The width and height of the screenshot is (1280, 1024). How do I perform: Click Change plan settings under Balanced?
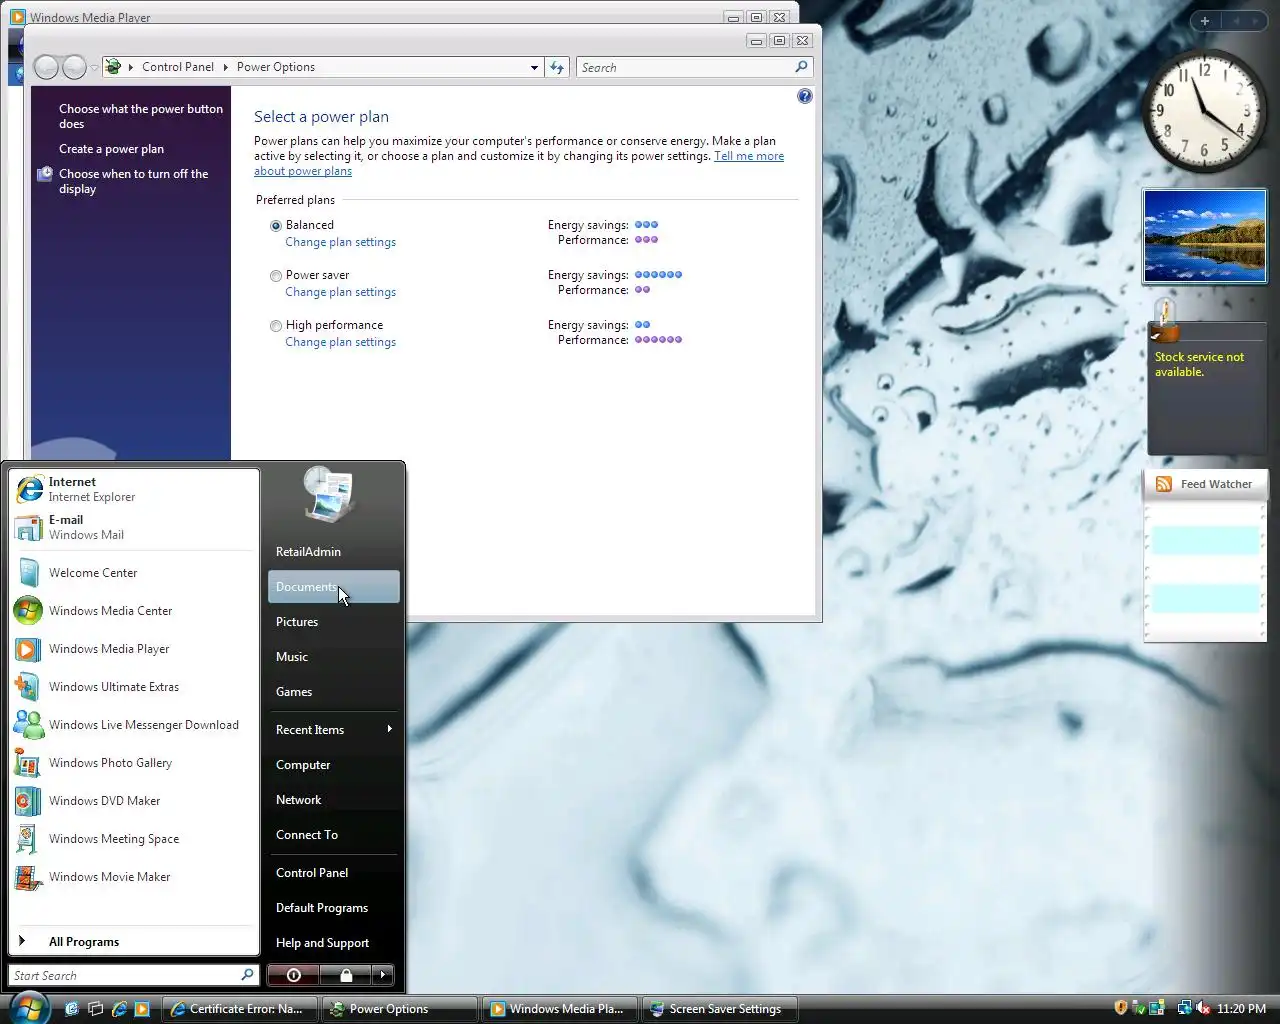(340, 242)
